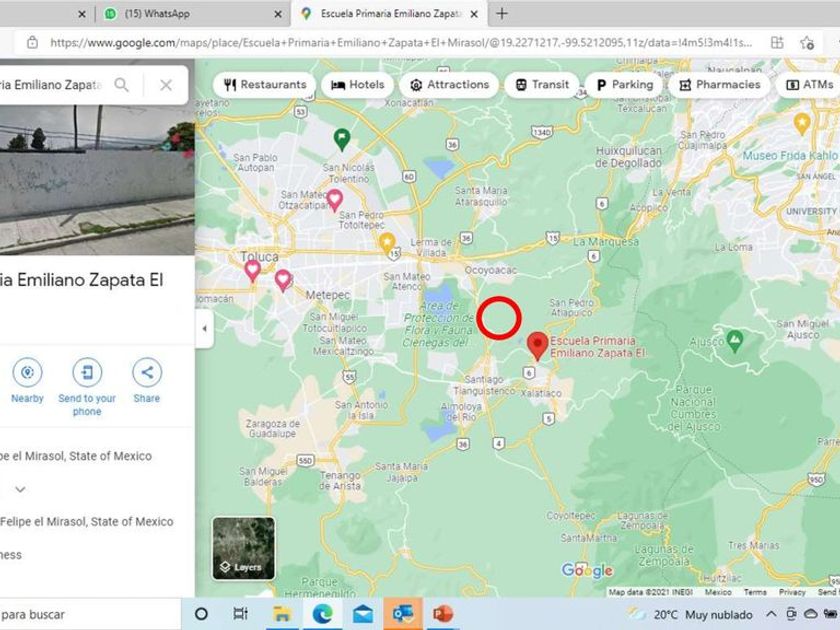The height and width of the screenshot is (630, 840).
Task: Open Cortana circle icon in taskbar
Action: coord(201,614)
